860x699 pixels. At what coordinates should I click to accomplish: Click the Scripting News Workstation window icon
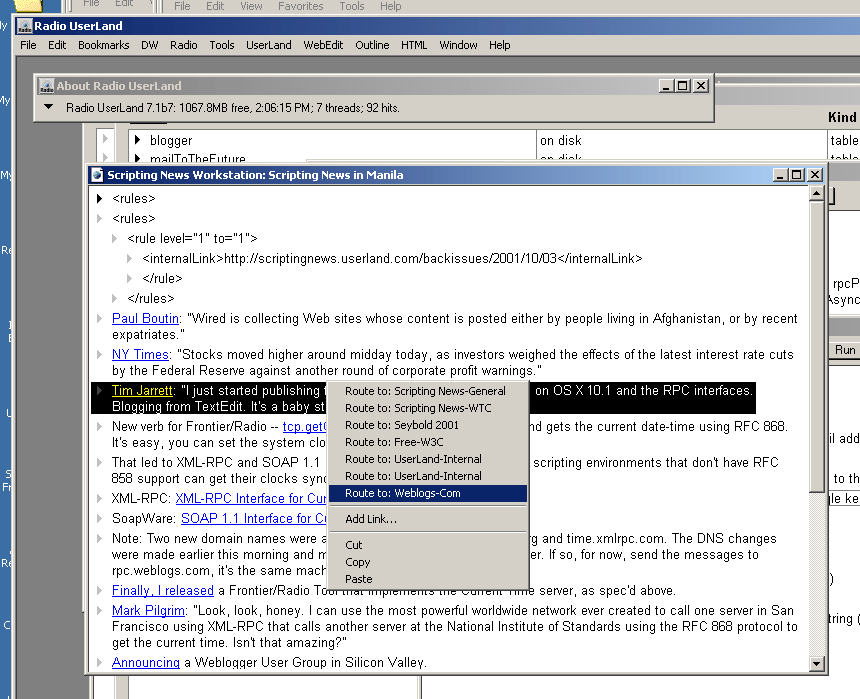(x=97, y=174)
